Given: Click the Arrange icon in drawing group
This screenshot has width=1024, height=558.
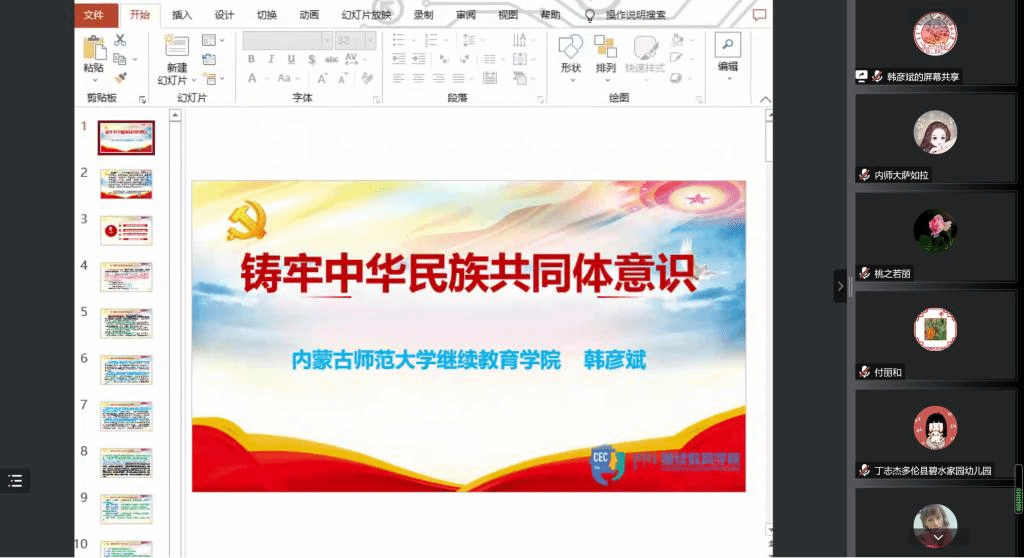Looking at the screenshot, I should coord(605,47).
